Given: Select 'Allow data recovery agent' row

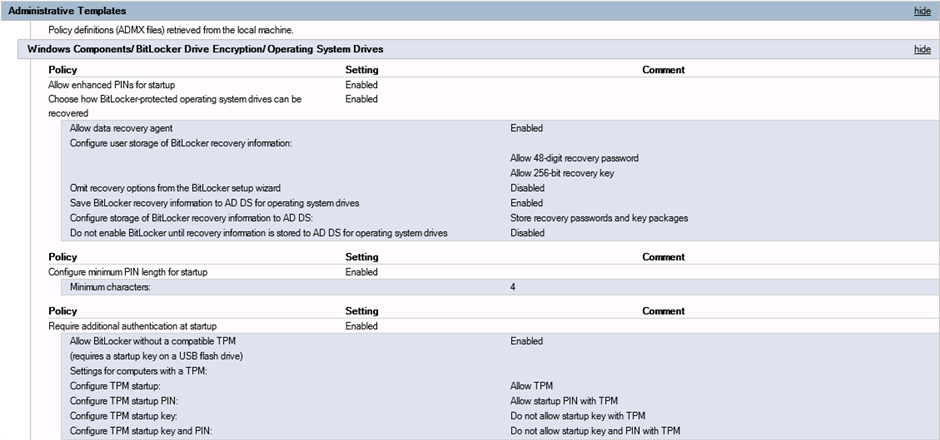Looking at the screenshot, I should 122,128.
